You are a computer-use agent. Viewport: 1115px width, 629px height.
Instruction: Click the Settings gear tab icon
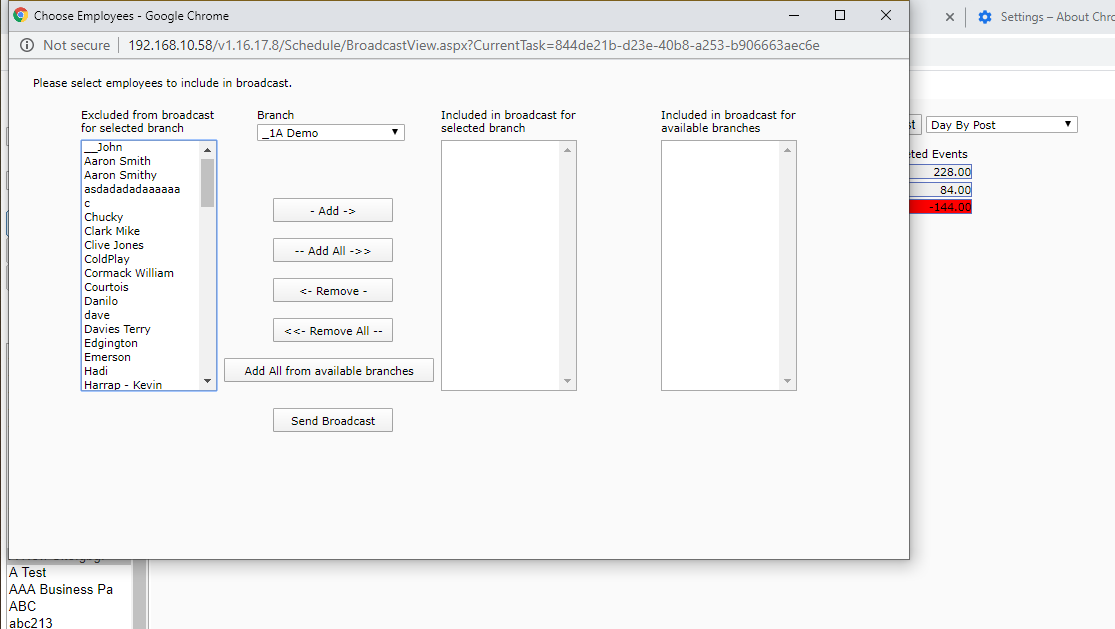pos(985,17)
